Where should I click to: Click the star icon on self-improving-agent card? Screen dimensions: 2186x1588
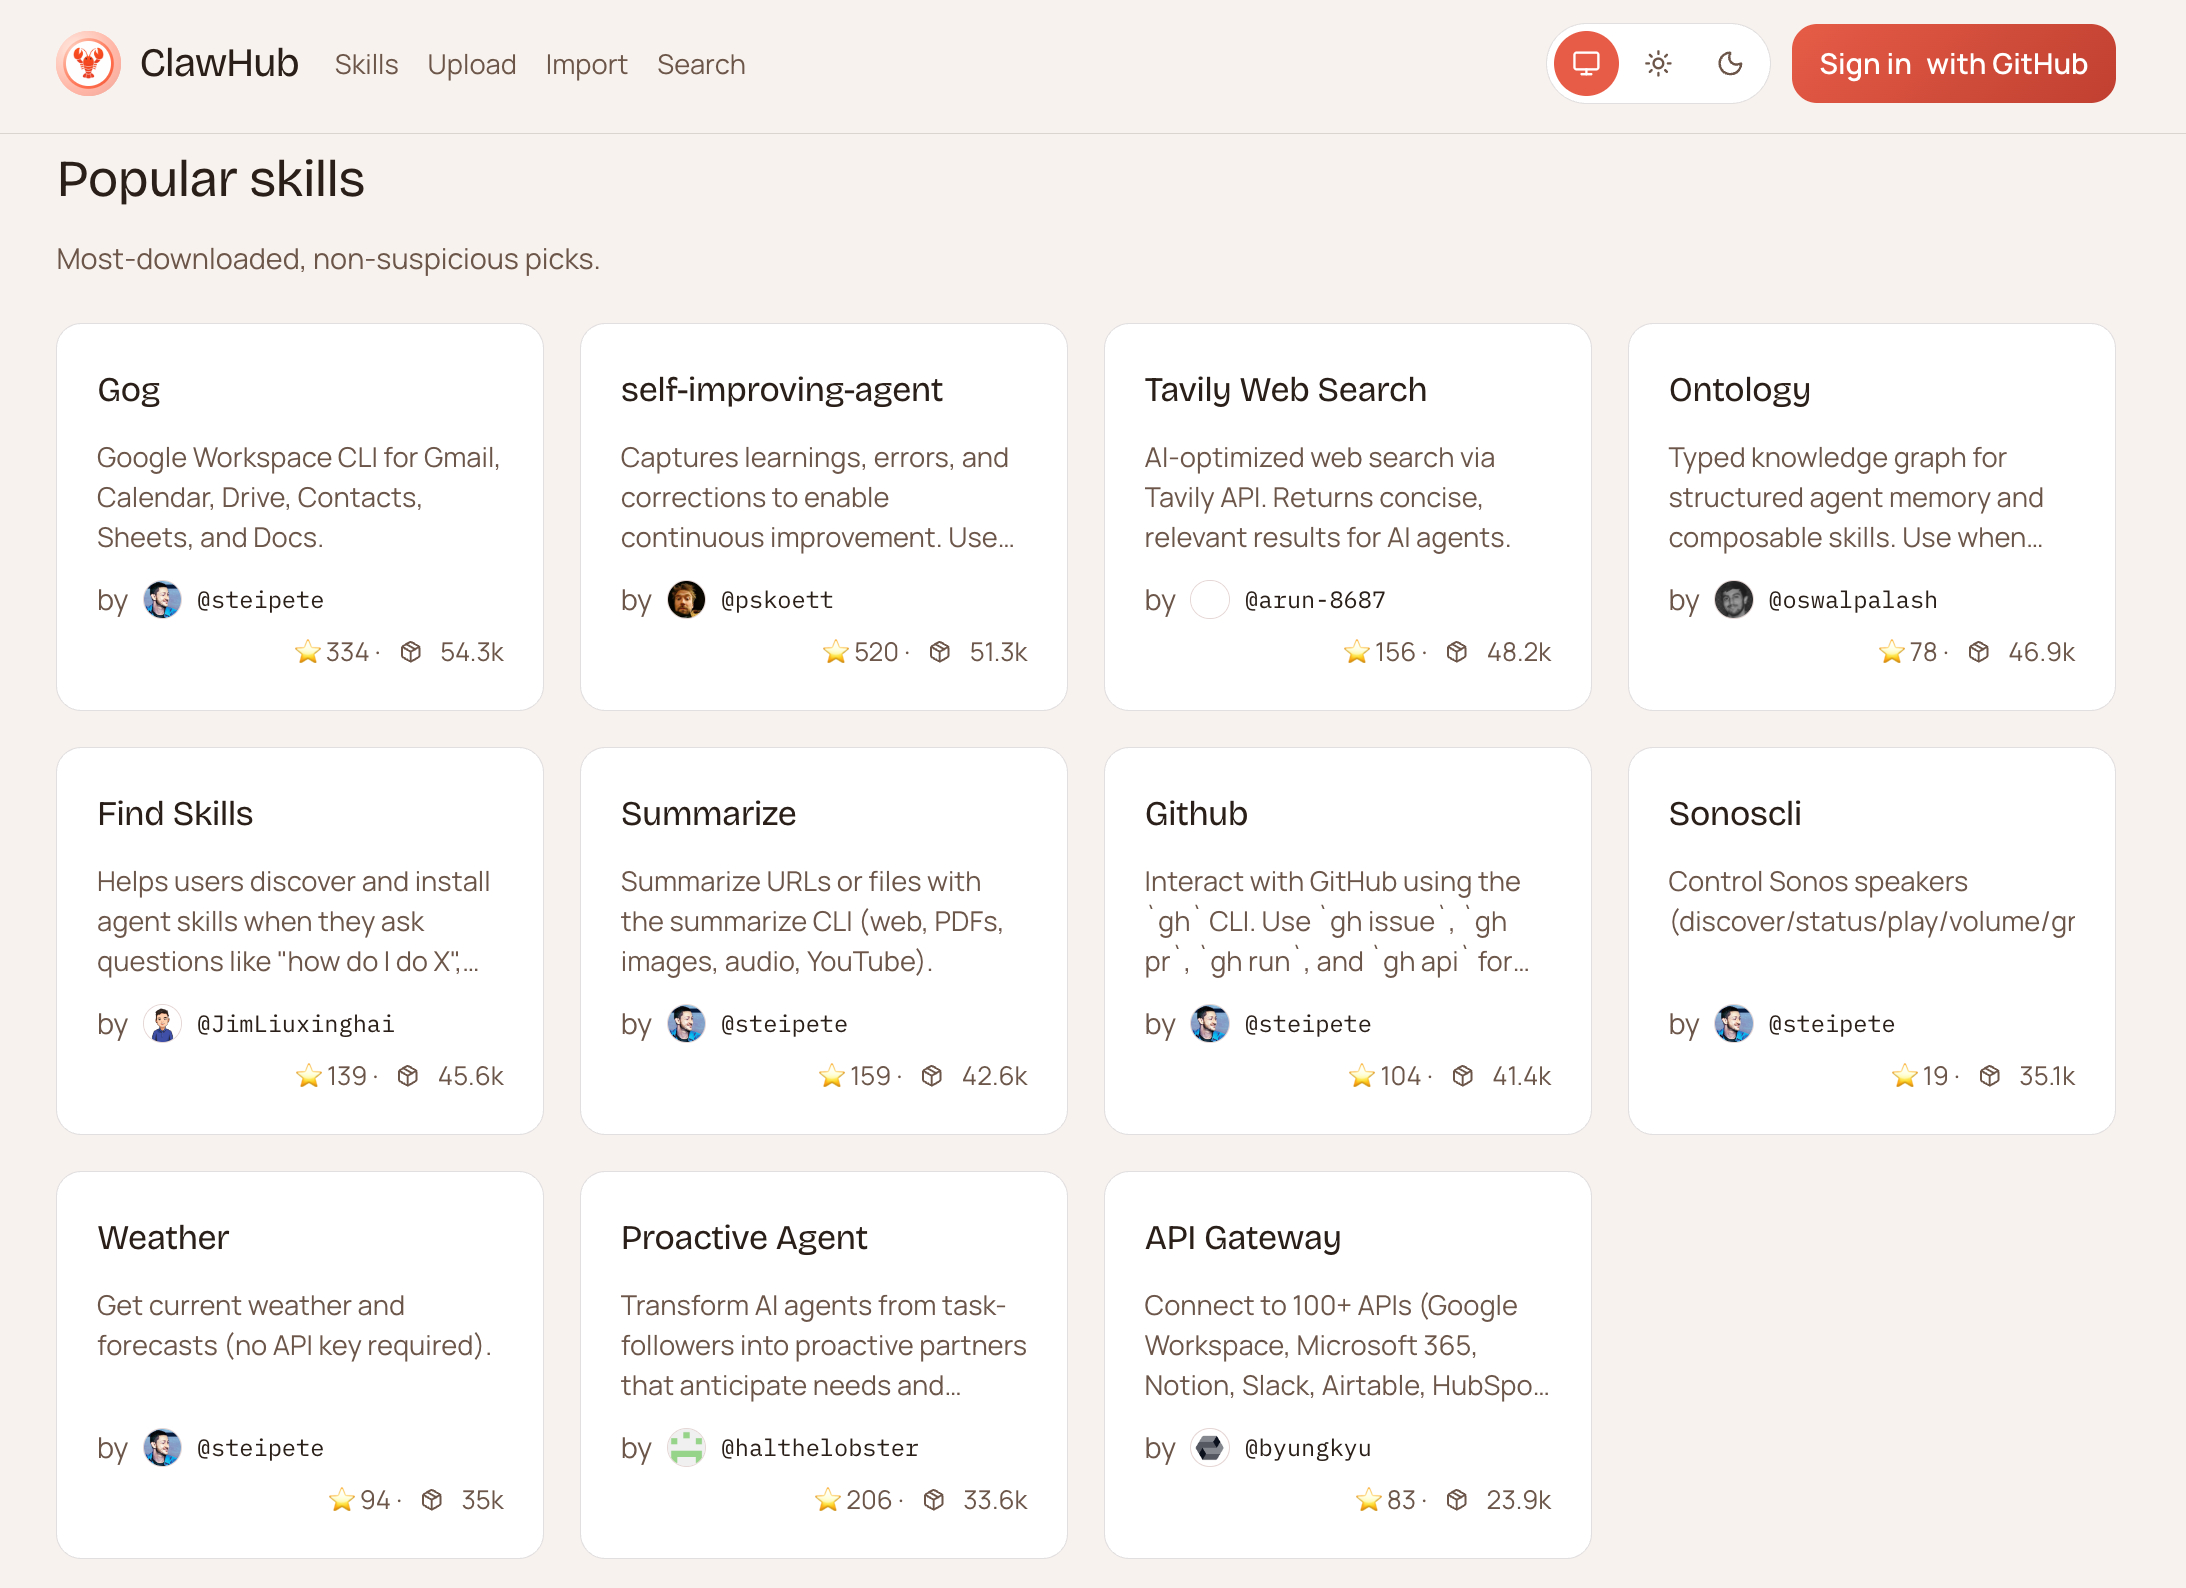[835, 651]
